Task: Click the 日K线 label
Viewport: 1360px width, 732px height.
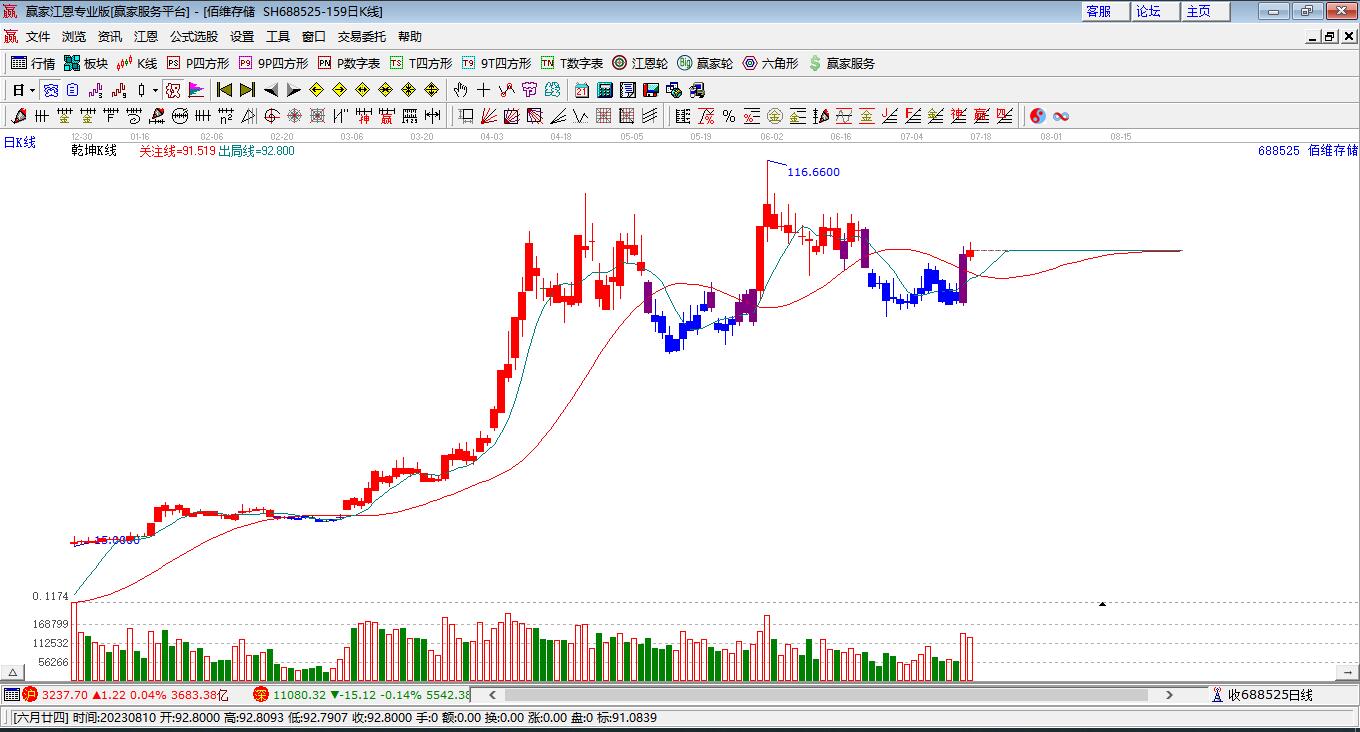Action: (19, 142)
